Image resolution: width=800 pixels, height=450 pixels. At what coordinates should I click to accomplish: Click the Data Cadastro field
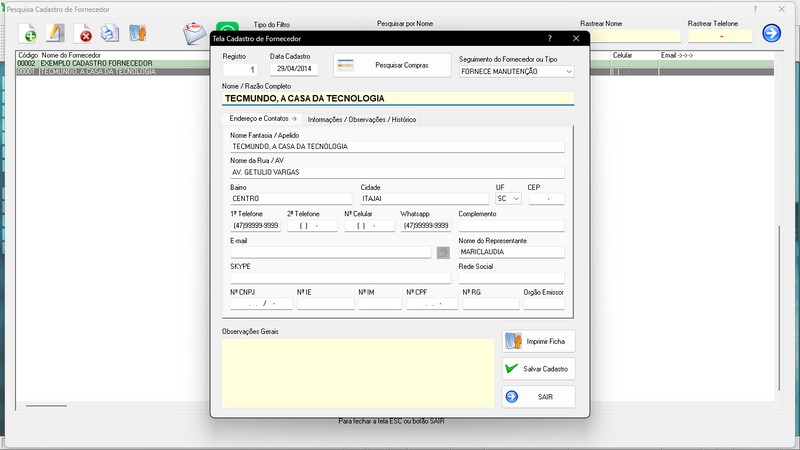(x=294, y=69)
